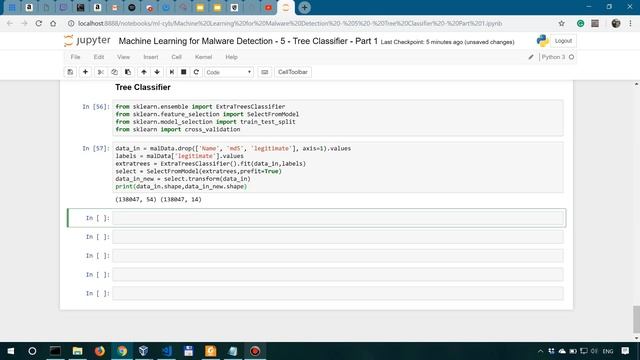The image size is (640, 360).
Task: Paste cell below icon
Action: (128, 72)
